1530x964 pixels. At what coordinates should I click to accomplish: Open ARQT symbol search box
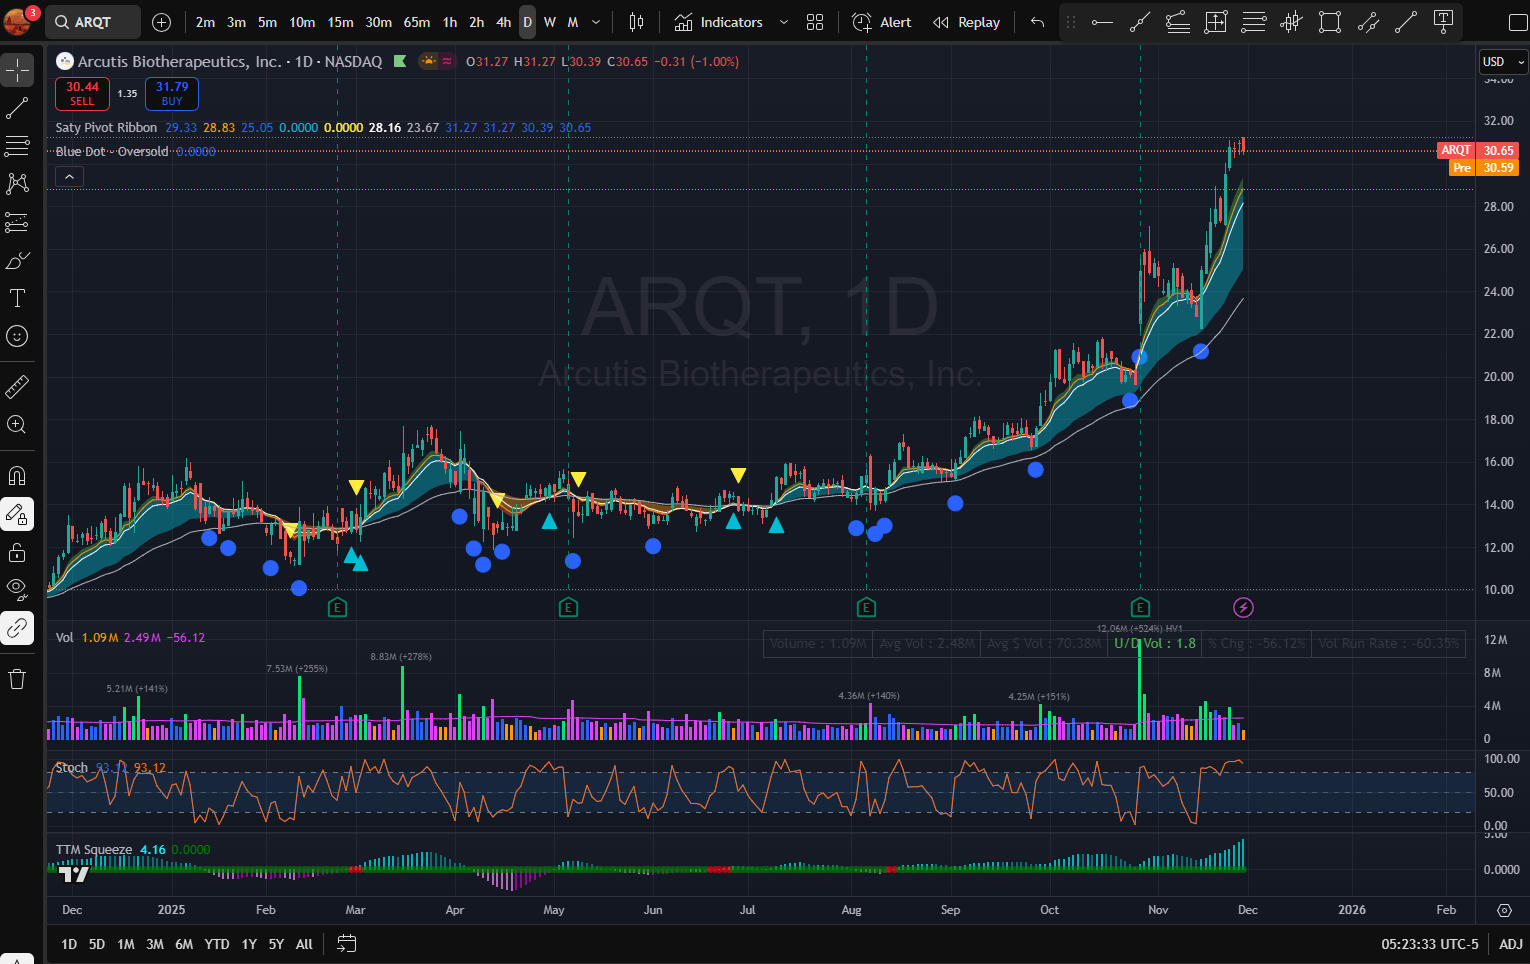coord(93,22)
